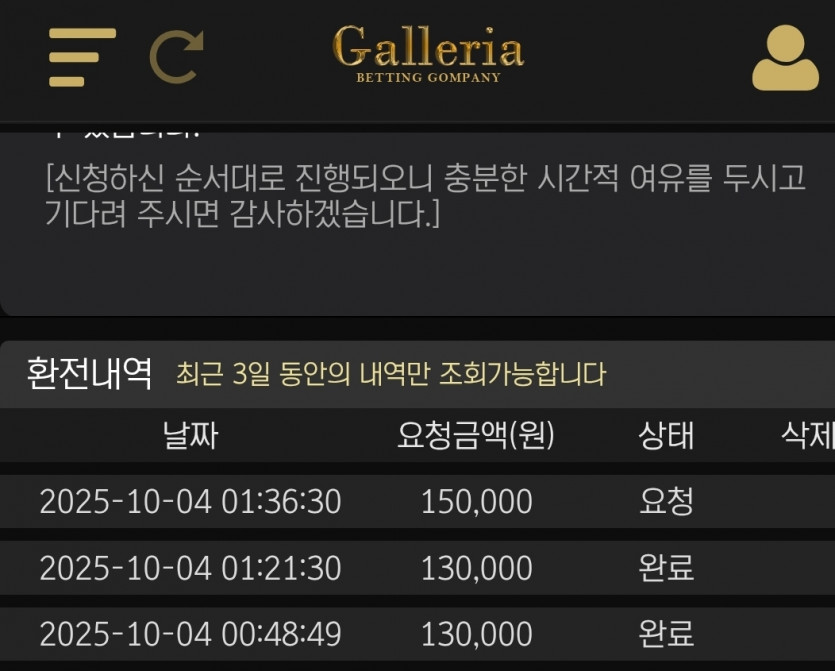Screen dimensions: 835x671
Task: Click the 130,000 amount in the 00:48:49 row
Action: click(476, 634)
